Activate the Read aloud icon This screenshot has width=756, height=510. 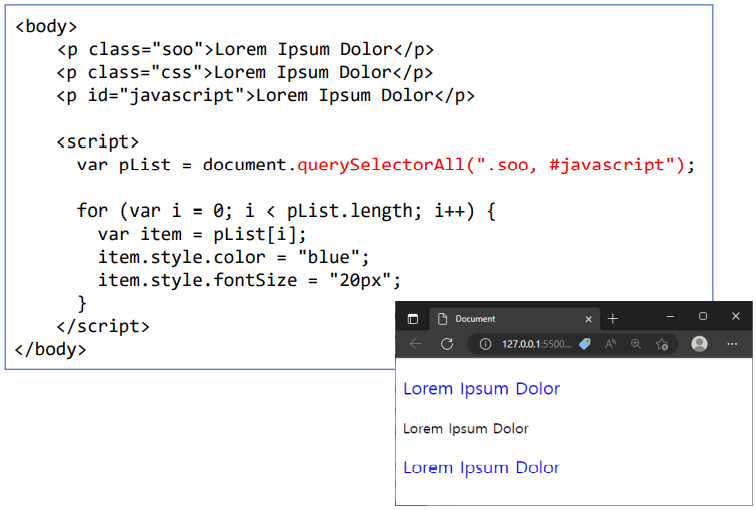tap(610, 344)
